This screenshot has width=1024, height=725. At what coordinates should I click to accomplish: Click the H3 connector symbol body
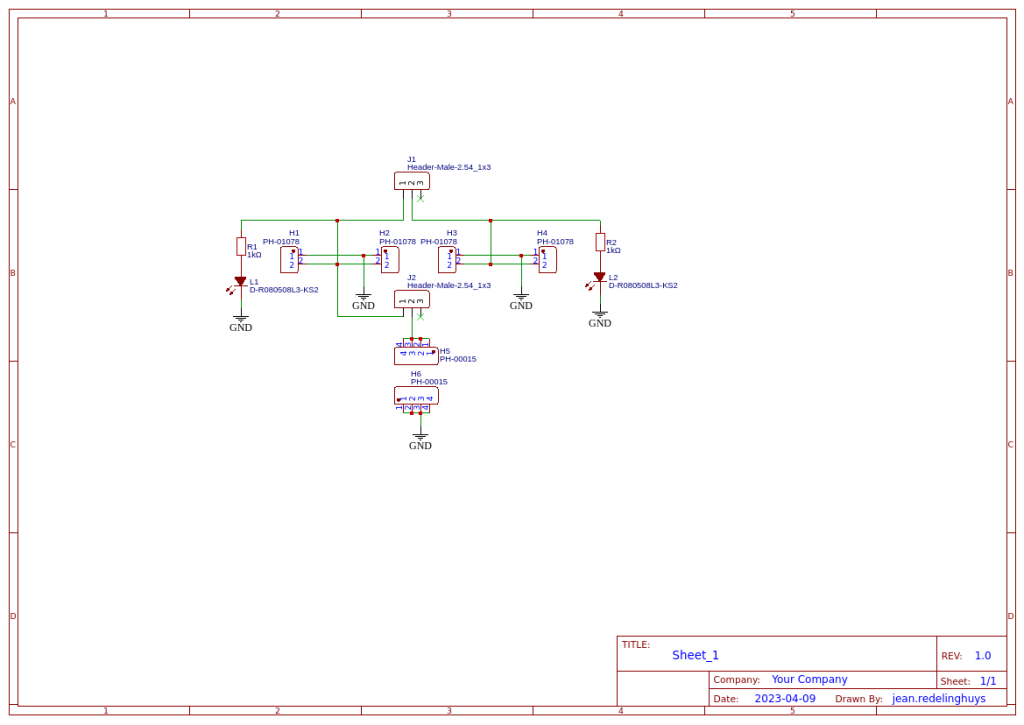coord(447,260)
